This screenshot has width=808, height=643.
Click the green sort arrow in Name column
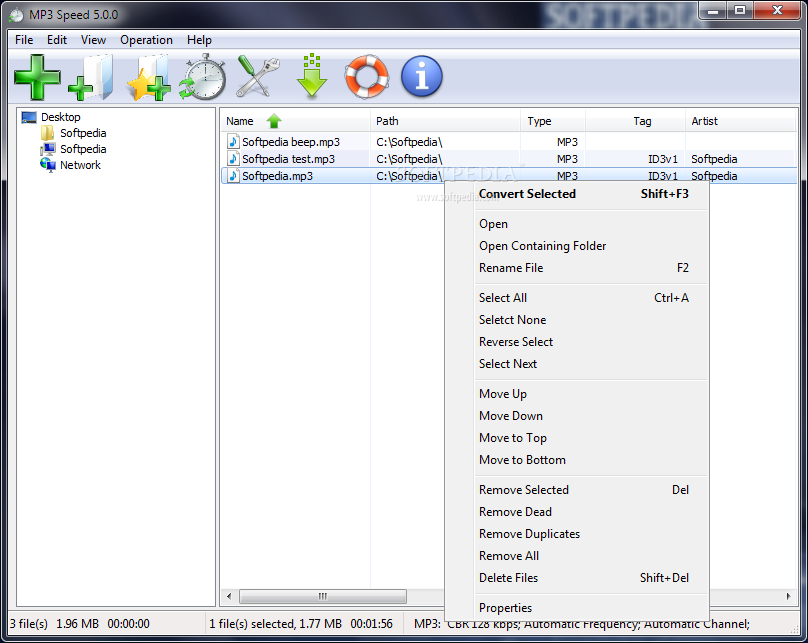pyautogui.click(x=274, y=121)
